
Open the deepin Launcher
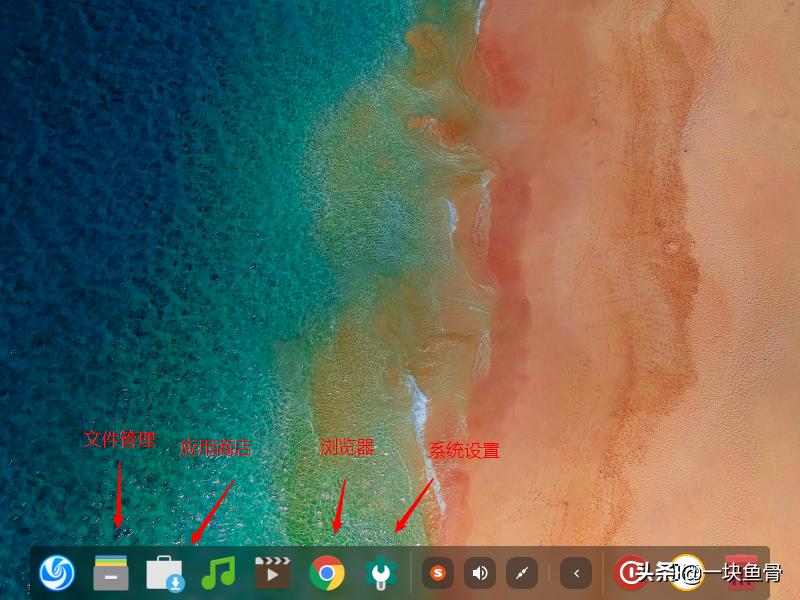pyautogui.click(x=55, y=575)
